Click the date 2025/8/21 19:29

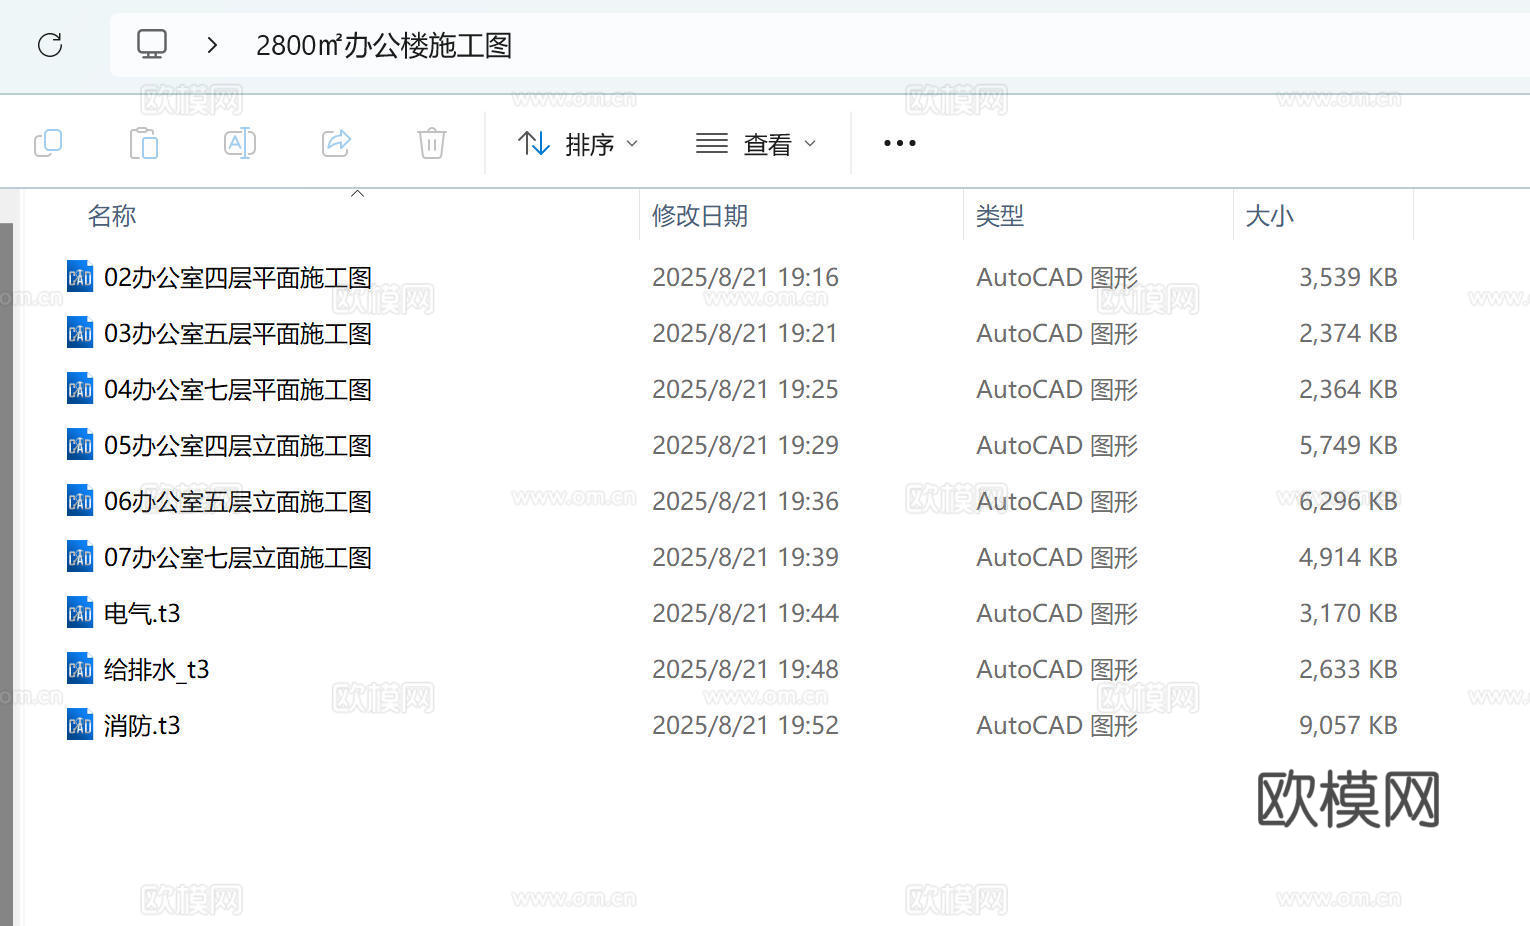[745, 445]
